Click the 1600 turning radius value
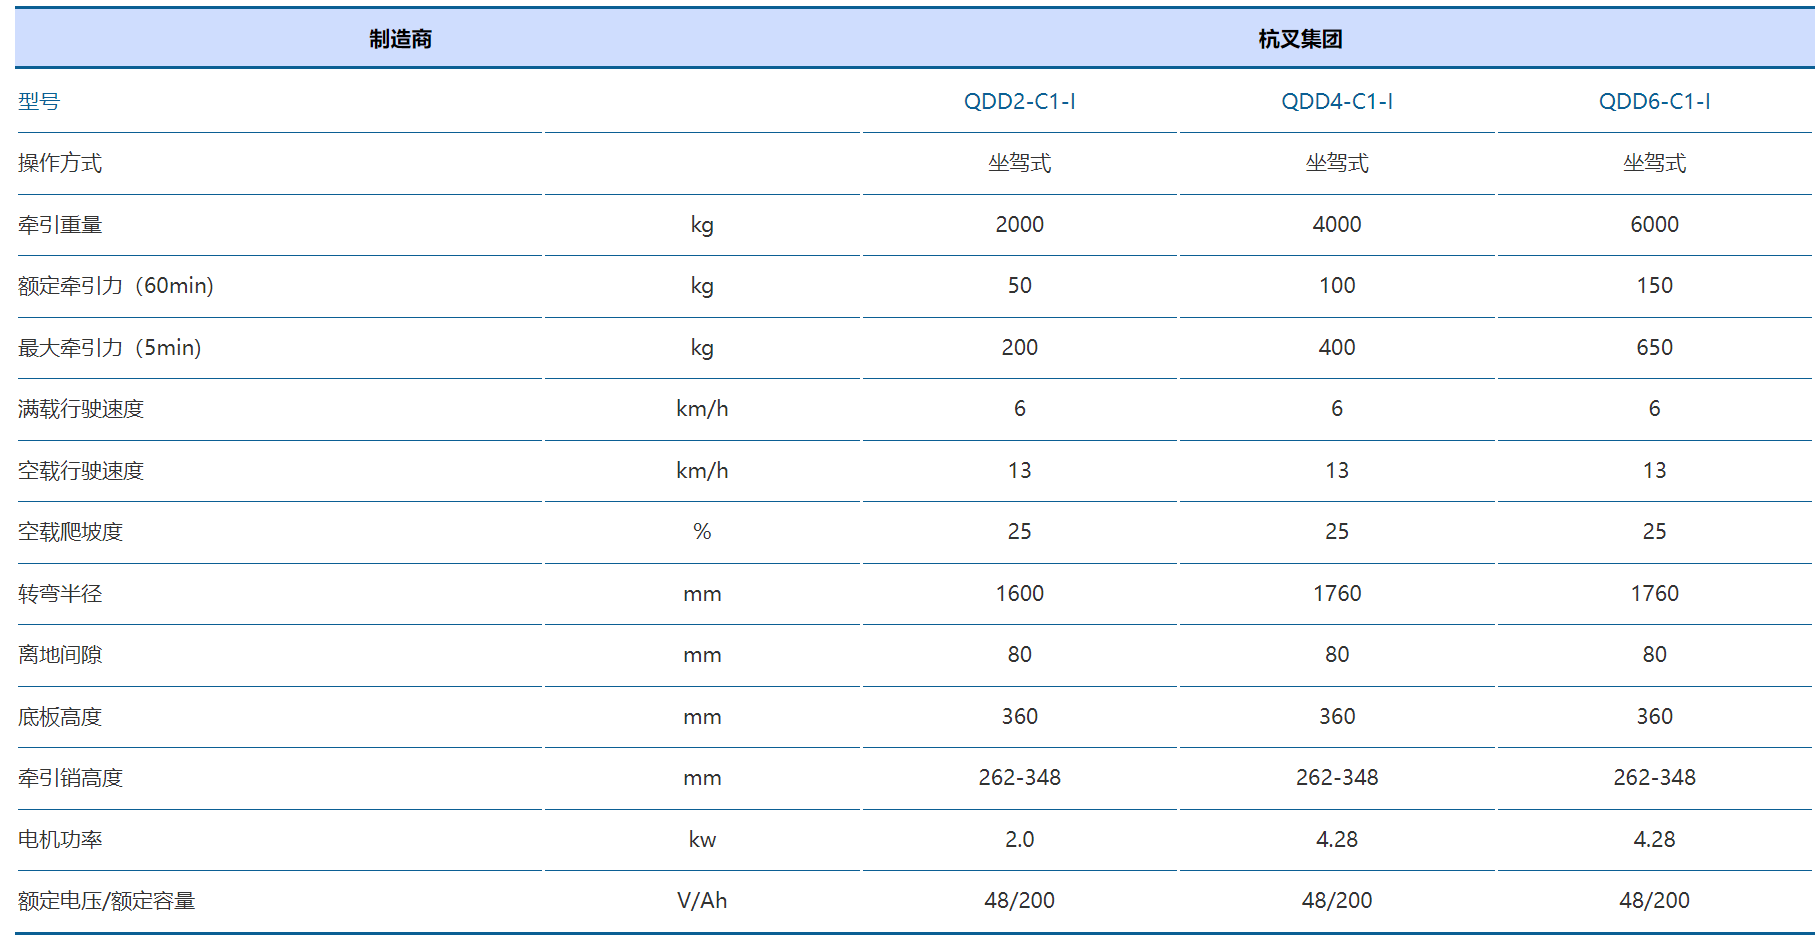Screen dimensions: 1818x949 (x=1019, y=594)
